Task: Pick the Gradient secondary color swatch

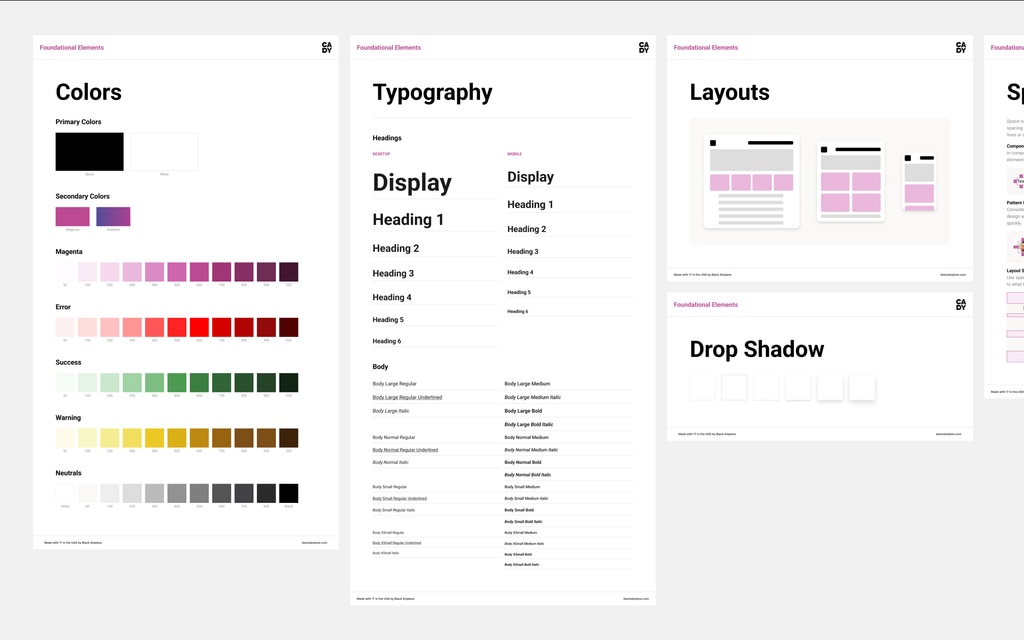Action: pos(113,216)
